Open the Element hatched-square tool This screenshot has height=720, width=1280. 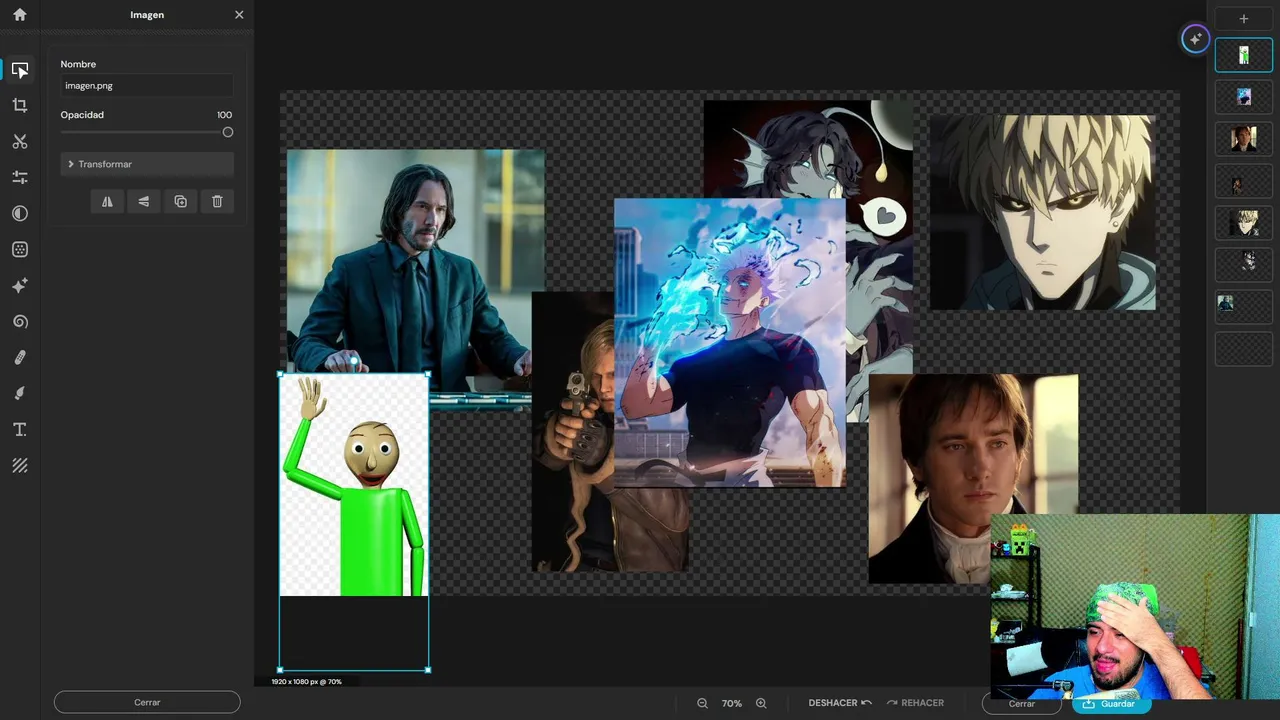(x=20, y=465)
